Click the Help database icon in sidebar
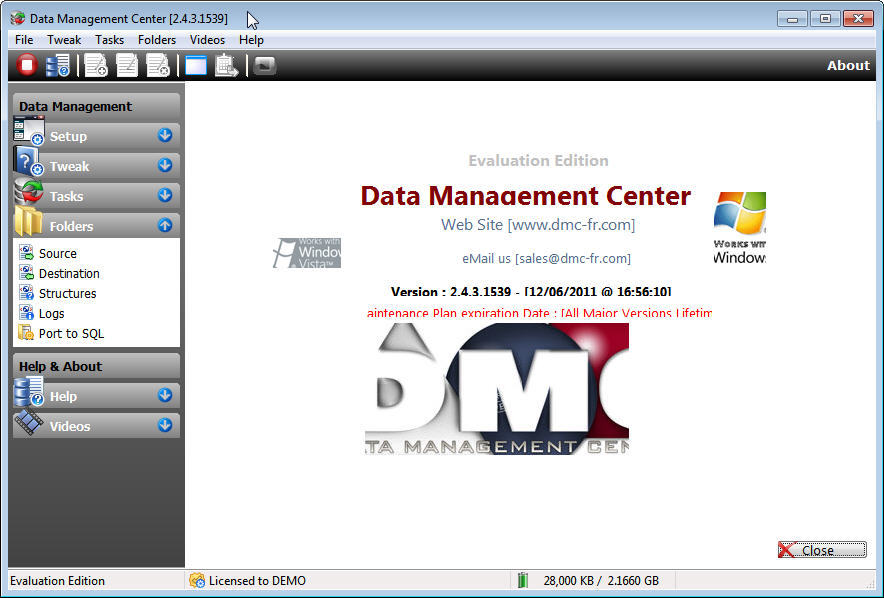The height and width of the screenshot is (598, 884). click(29, 392)
